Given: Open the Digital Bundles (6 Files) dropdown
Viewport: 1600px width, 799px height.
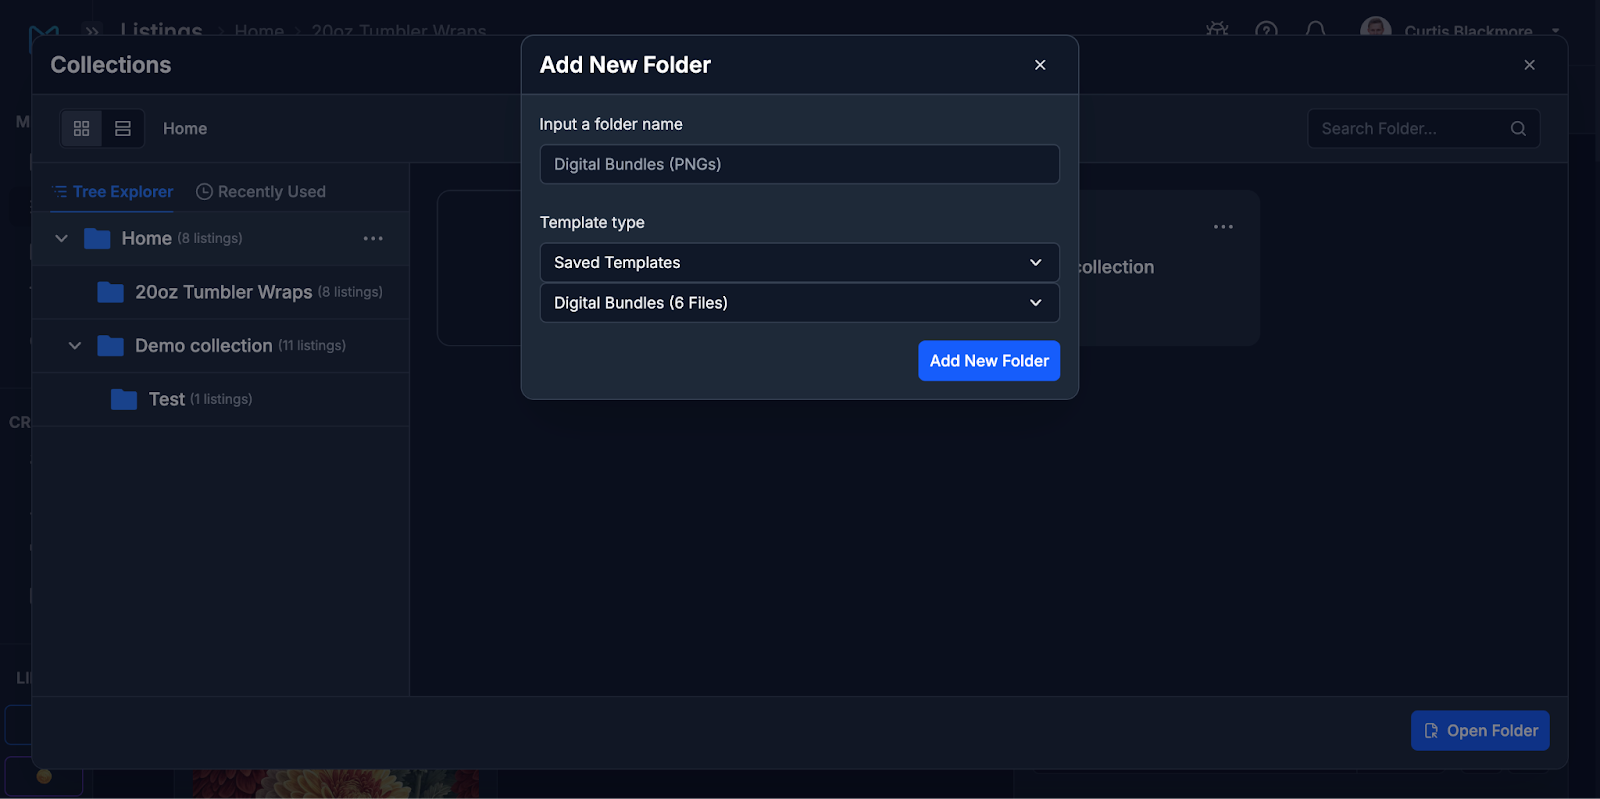Looking at the screenshot, I should pos(799,303).
